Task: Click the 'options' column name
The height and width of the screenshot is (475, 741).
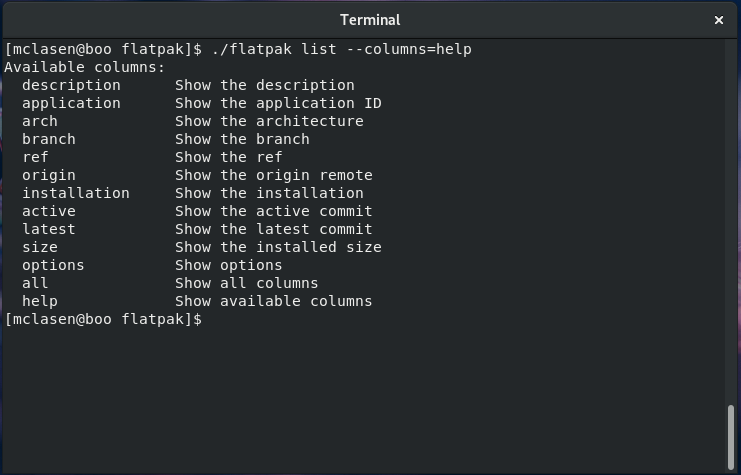Action: [x=53, y=265]
